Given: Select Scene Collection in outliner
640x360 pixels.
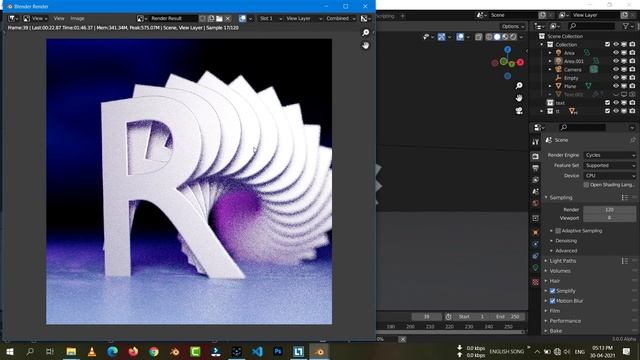Looking at the screenshot, I should [565, 36].
